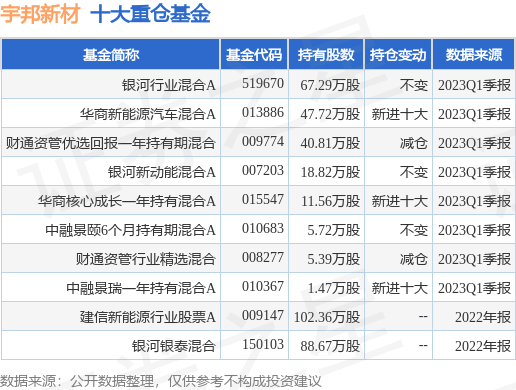Select fund code 010367
The width and height of the screenshot is (516, 390).
(263, 286)
